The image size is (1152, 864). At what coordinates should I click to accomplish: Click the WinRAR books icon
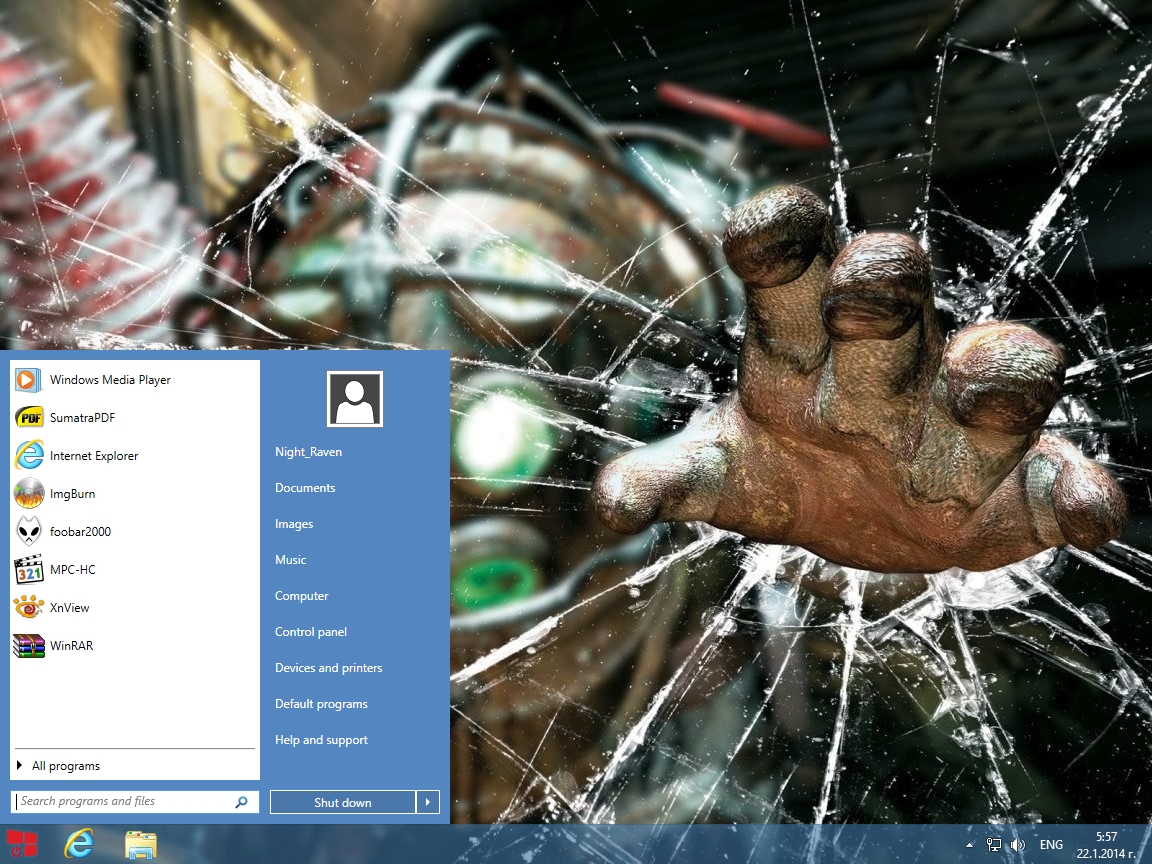point(29,646)
